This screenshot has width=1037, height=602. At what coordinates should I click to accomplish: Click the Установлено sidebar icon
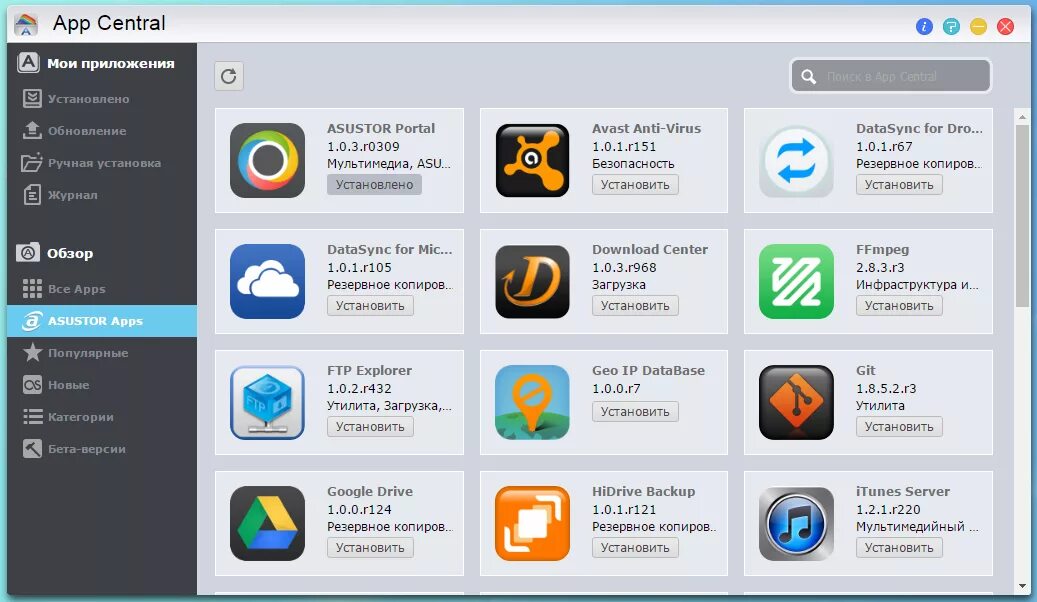click(x=32, y=98)
